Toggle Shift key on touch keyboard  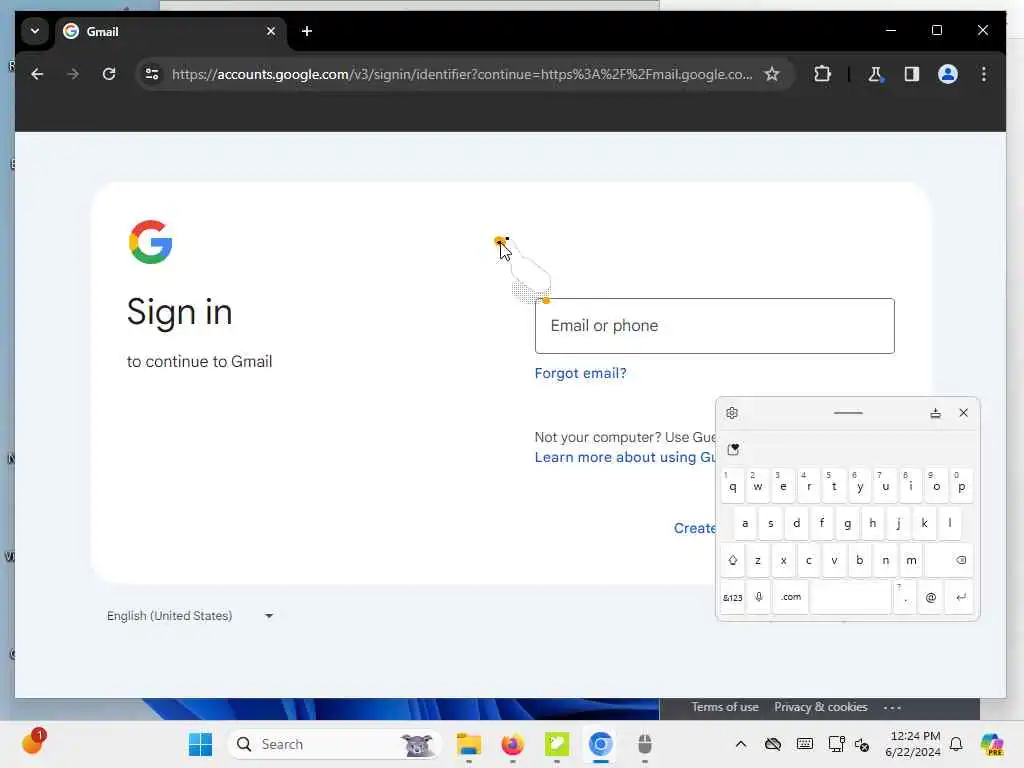pos(733,560)
